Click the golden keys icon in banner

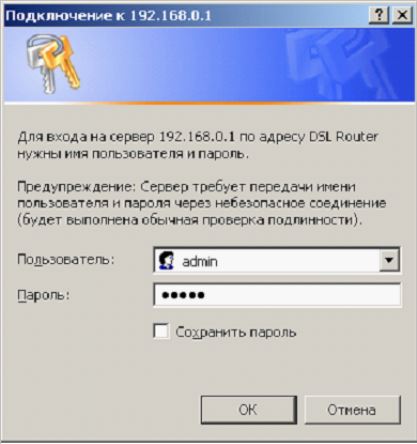pyautogui.click(x=53, y=63)
